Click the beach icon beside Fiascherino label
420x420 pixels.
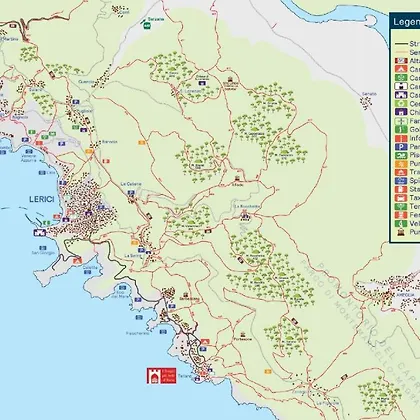tap(163, 332)
